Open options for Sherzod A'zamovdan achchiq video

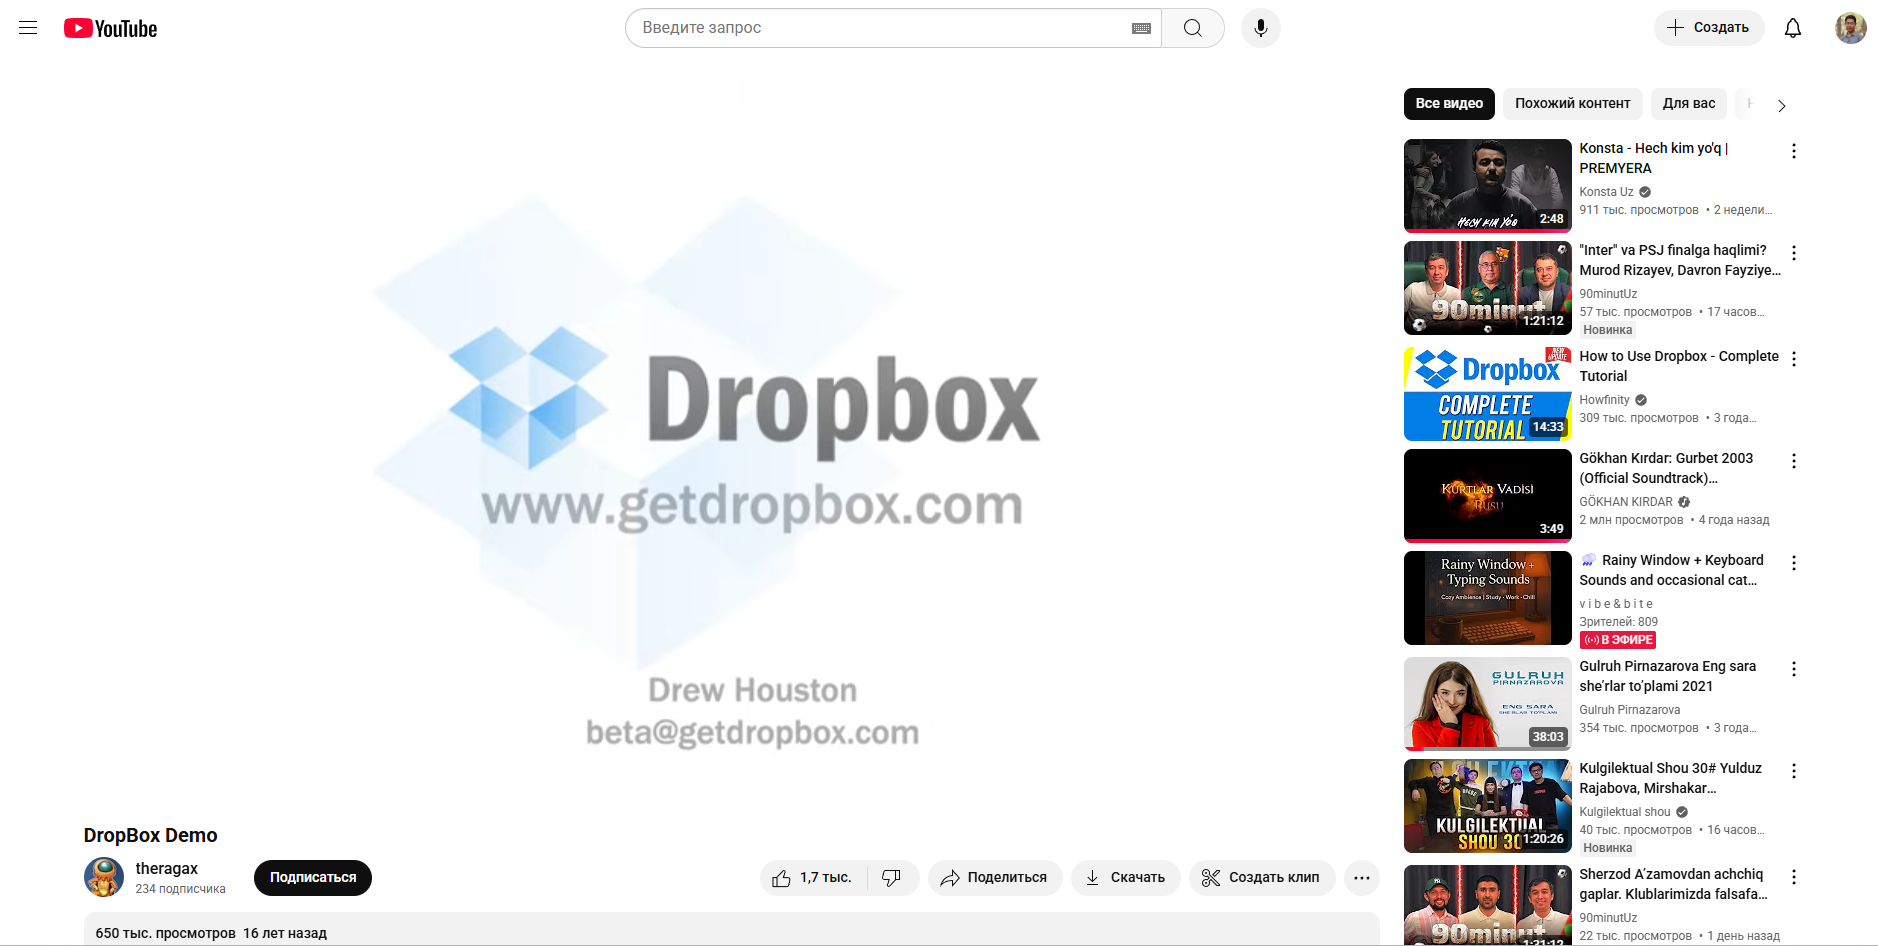(x=1794, y=877)
